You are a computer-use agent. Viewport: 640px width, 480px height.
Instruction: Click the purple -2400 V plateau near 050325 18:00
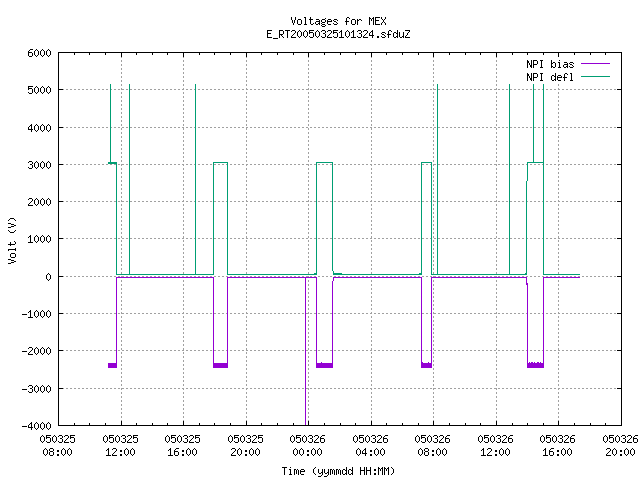(x=220, y=365)
